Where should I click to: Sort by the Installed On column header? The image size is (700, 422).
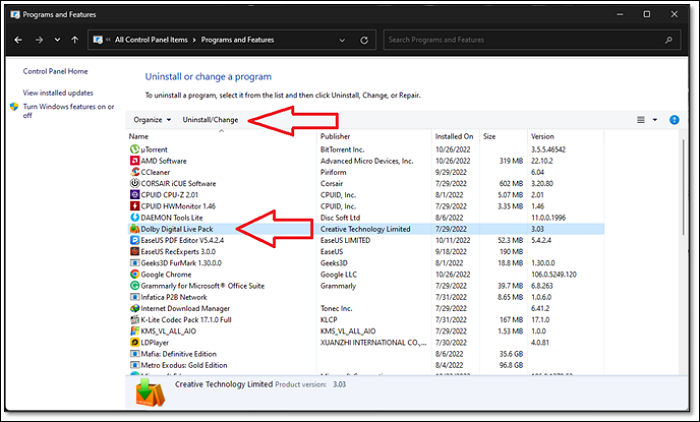pos(455,136)
